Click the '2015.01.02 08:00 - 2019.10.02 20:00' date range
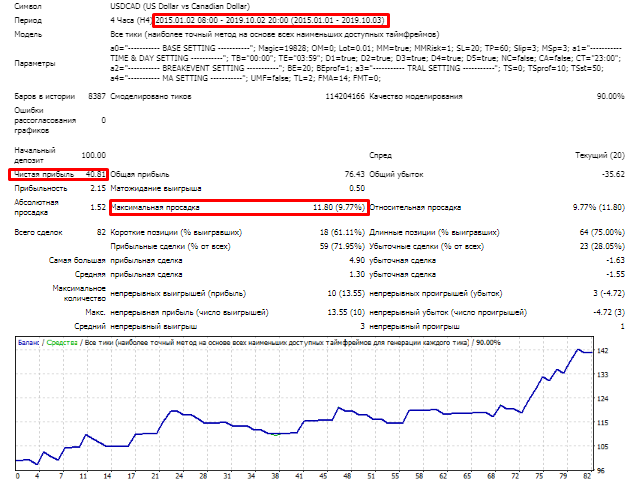 [x=222, y=20]
